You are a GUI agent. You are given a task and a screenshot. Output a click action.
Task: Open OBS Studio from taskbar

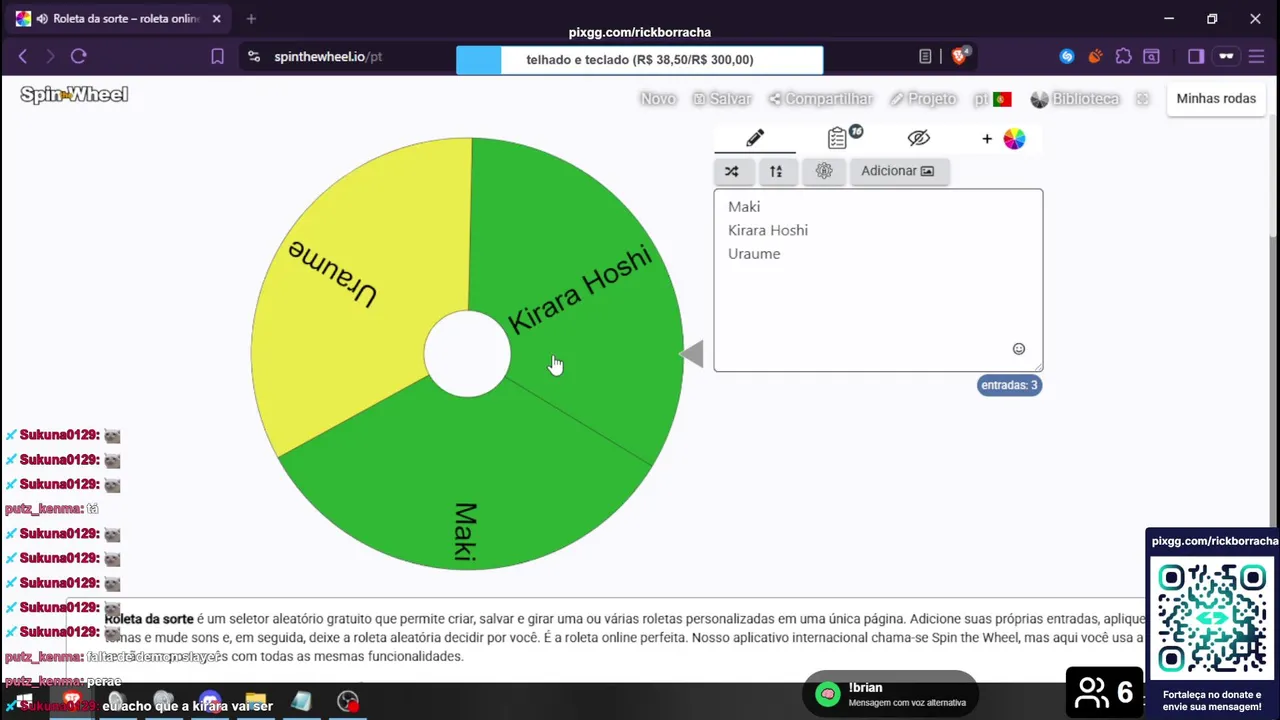pos(348,702)
